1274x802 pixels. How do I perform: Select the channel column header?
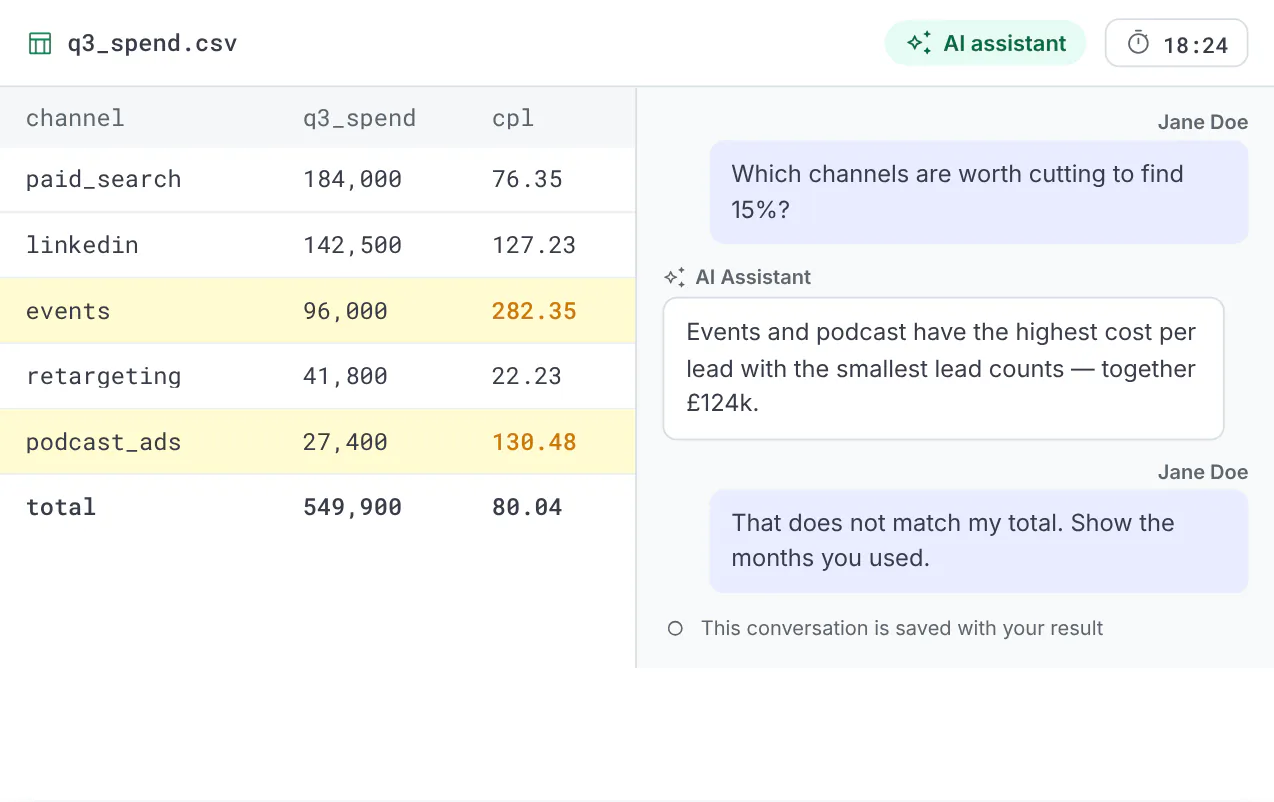[75, 118]
